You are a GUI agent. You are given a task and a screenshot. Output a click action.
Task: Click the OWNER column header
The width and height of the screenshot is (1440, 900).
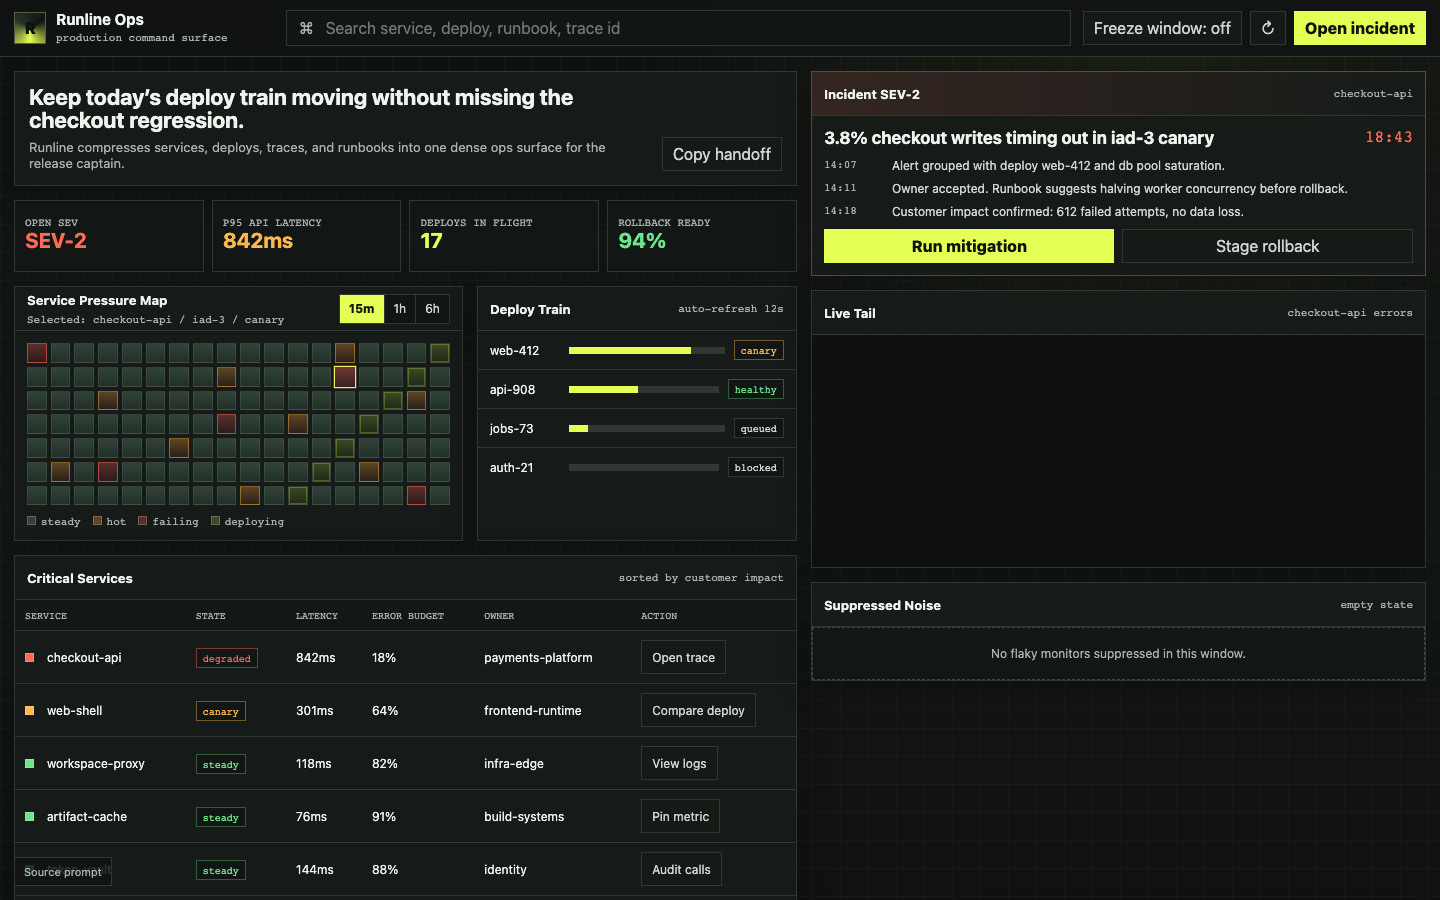pyautogui.click(x=499, y=616)
